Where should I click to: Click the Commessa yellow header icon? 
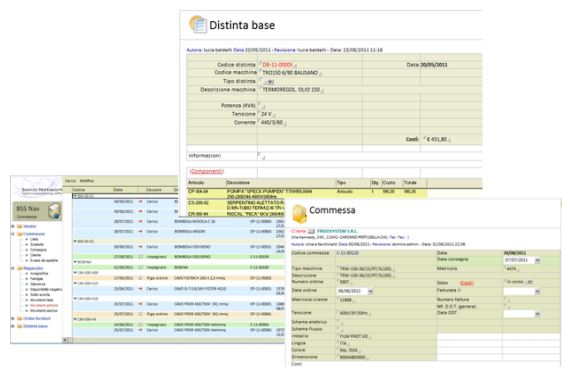click(299, 213)
